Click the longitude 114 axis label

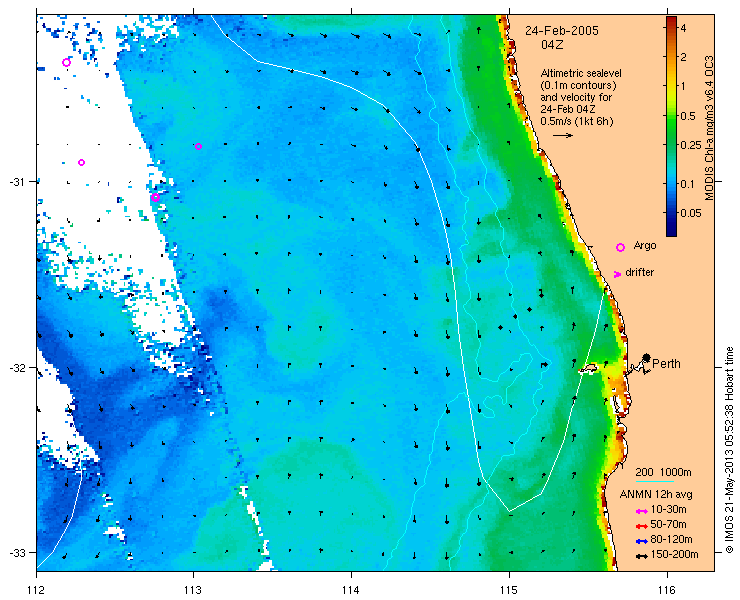(x=351, y=590)
